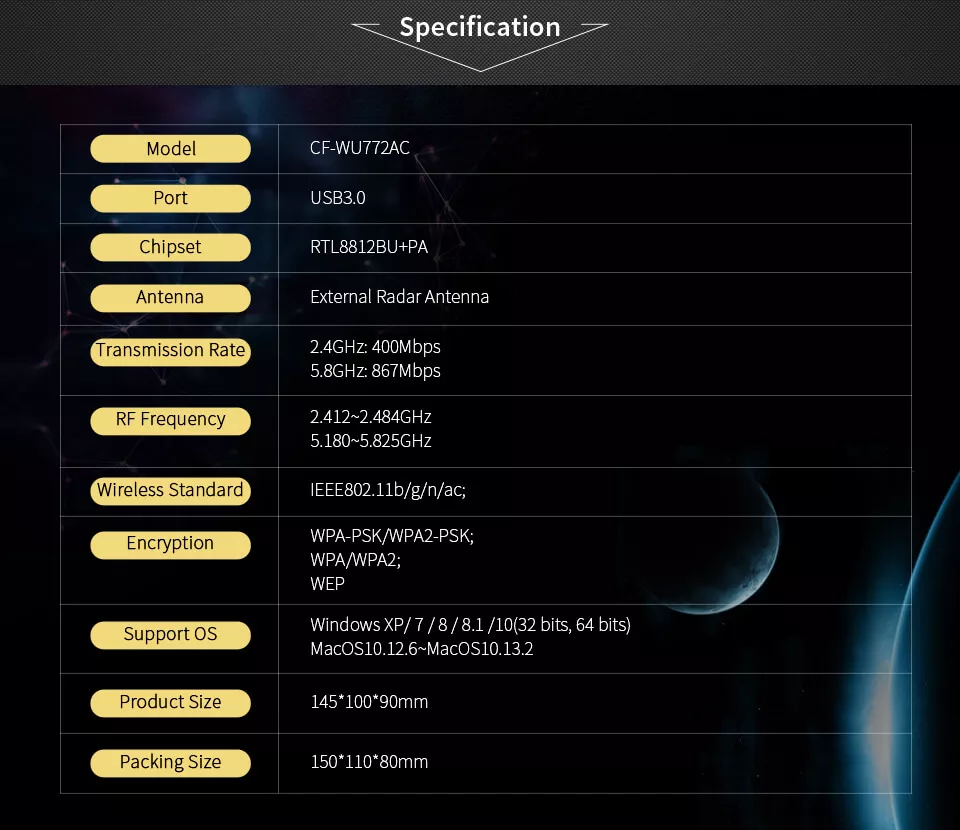Screen dimensions: 960x830
Task: Select the Encryption label badge
Action: pos(170,544)
